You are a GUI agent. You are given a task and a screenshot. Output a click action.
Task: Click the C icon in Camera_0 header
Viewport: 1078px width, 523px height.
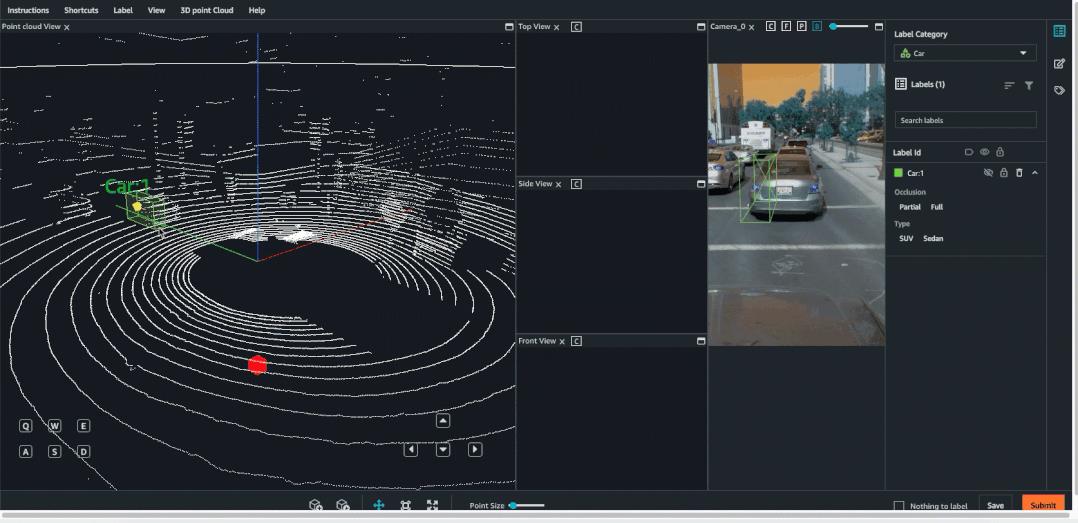pos(771,26)
